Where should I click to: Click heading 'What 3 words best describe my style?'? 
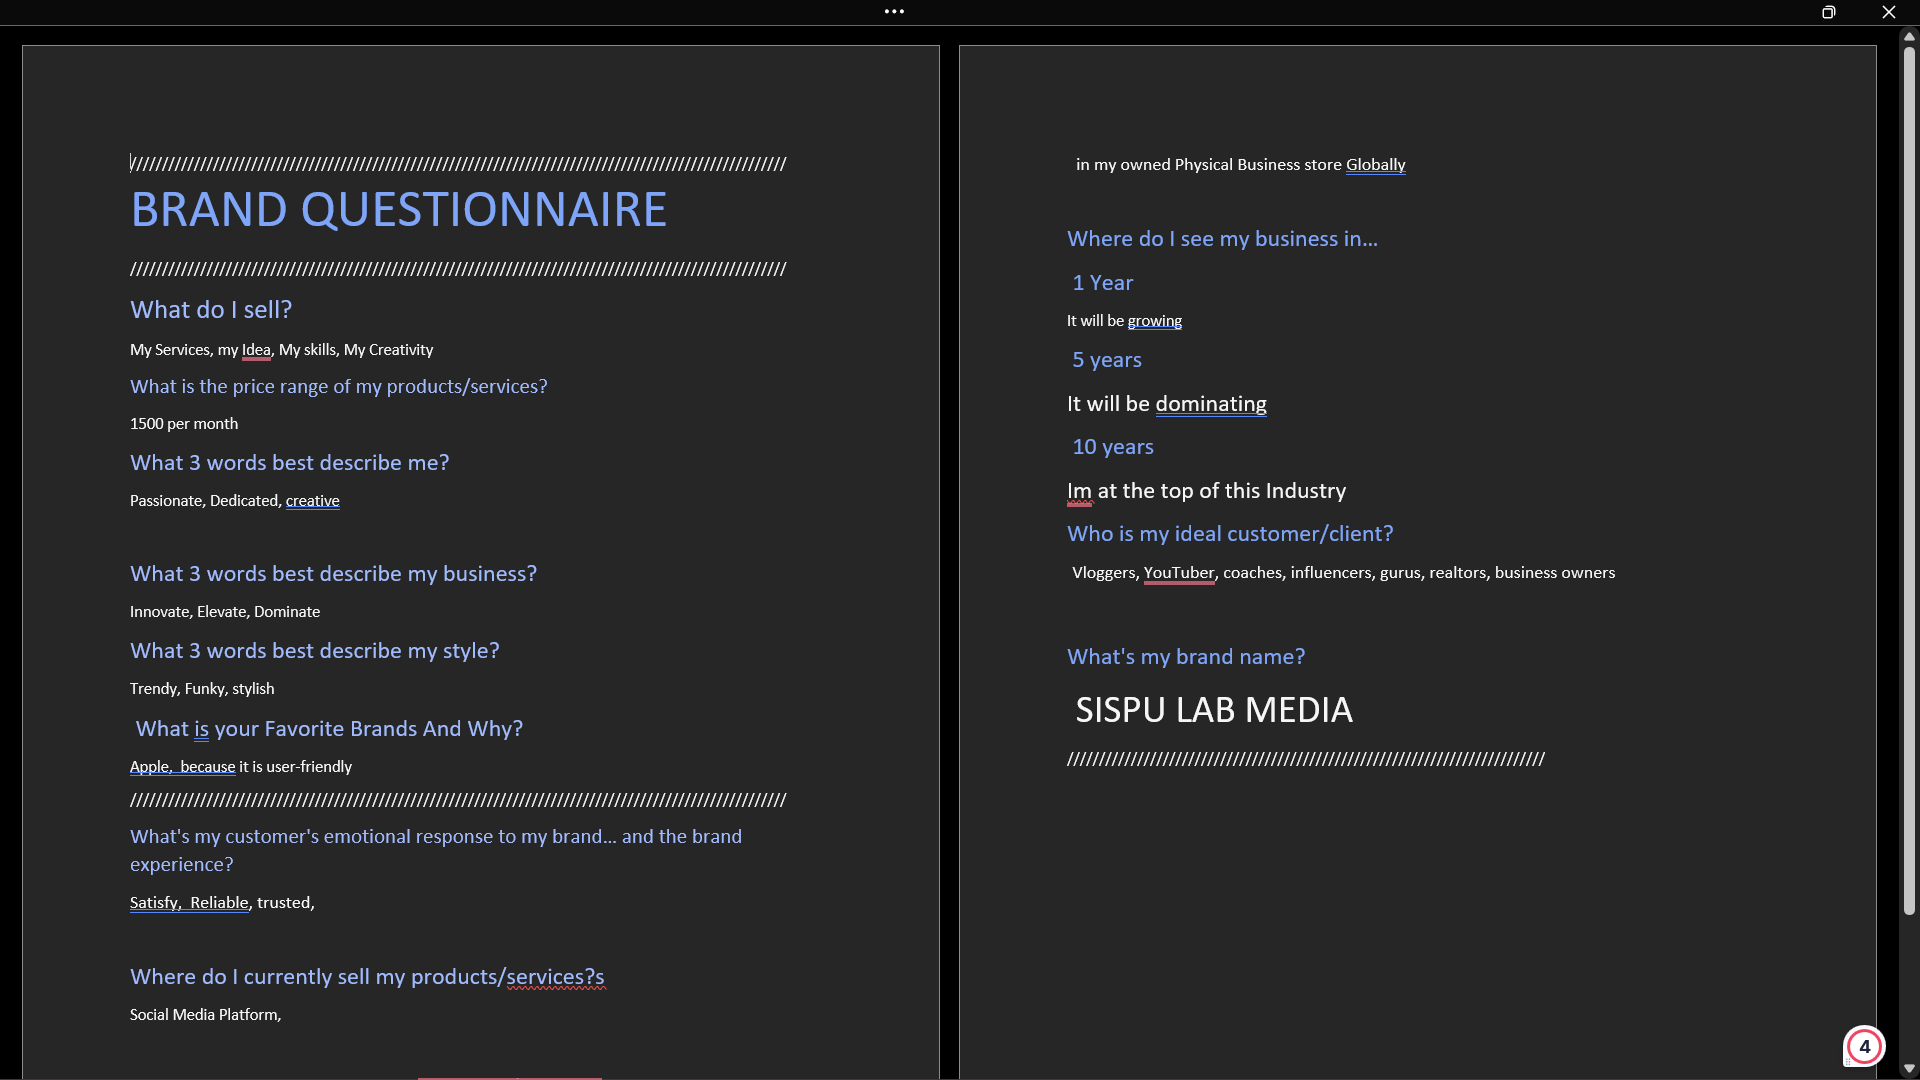314,651
